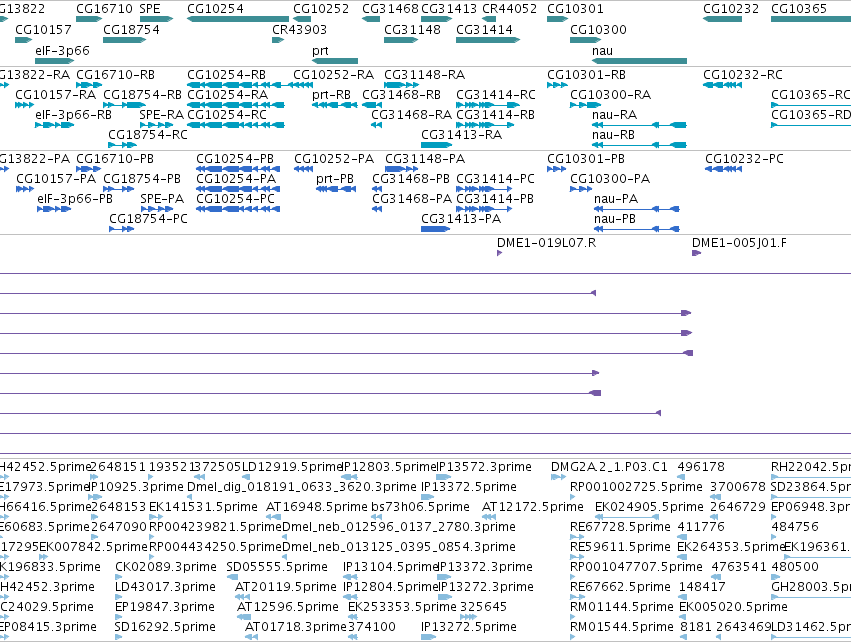Click the teal CG31414 gene glyph label

(484, 29)
